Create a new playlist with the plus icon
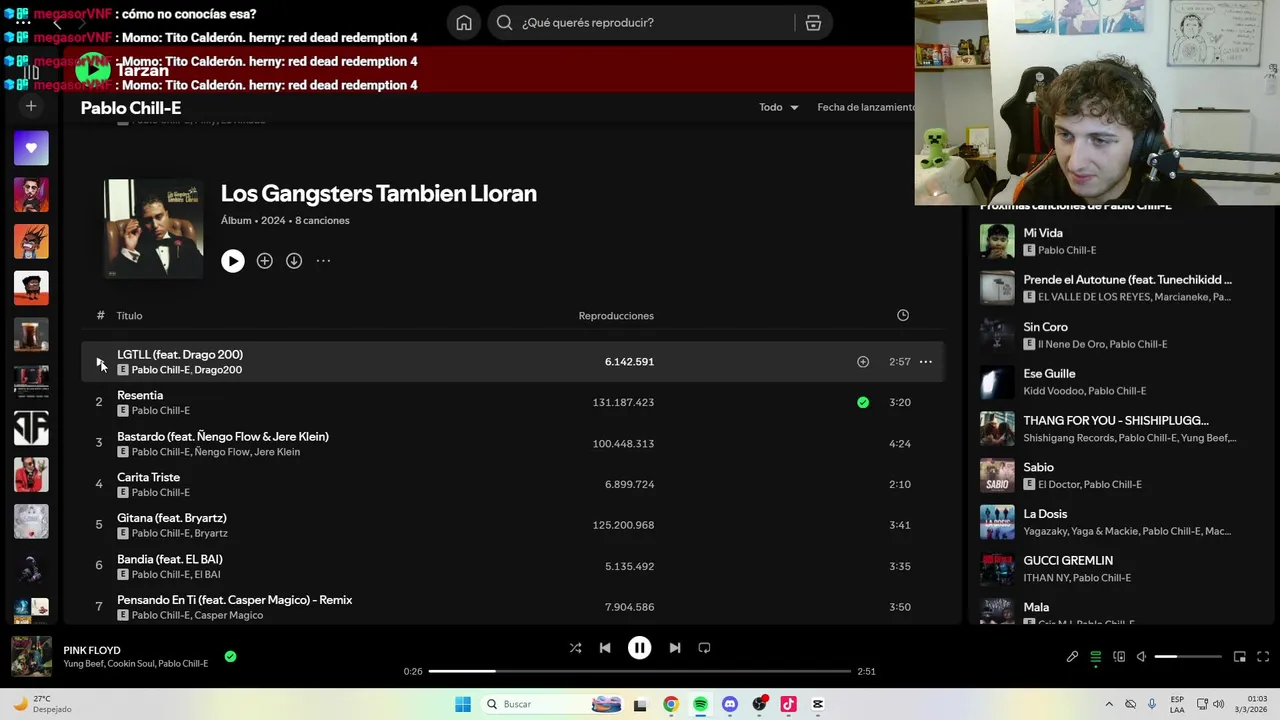 click(x=31, y=106)
